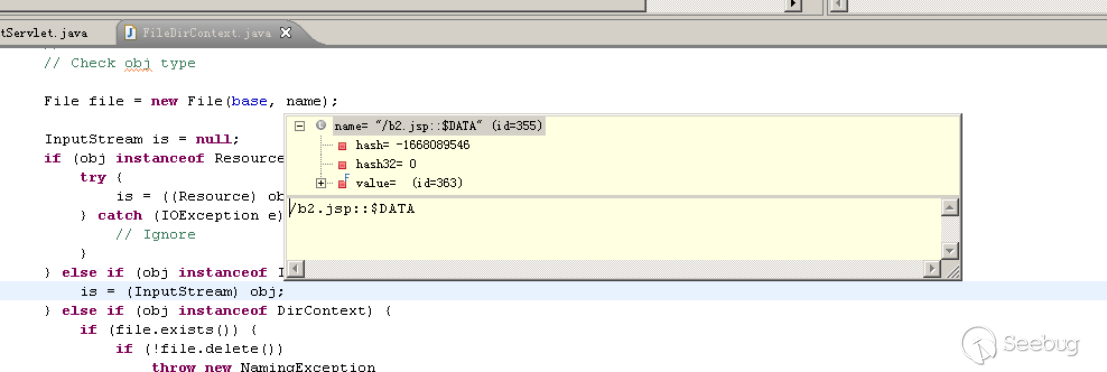Select the hash32 field red icon
This screenshot has width=1107, height=372.
(x=342, y=164)
